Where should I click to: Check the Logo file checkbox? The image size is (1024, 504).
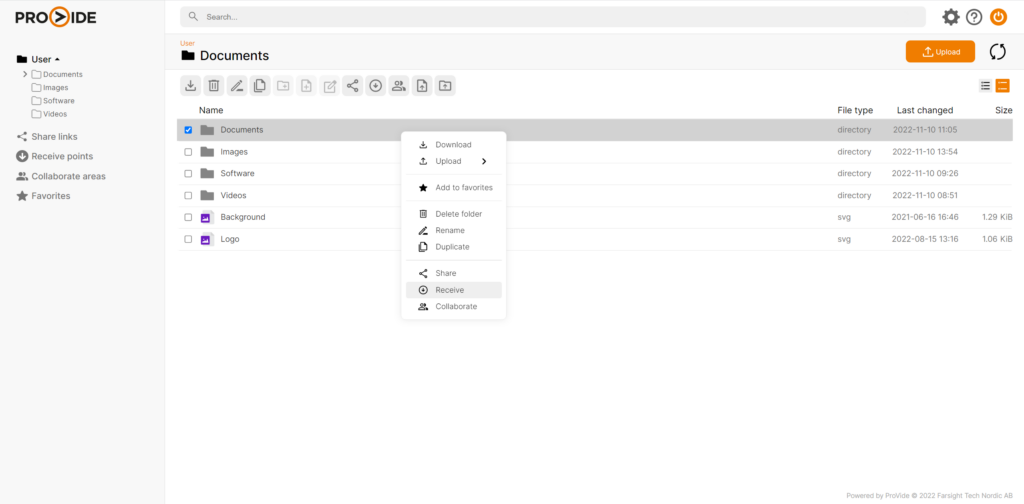point(188,239)
